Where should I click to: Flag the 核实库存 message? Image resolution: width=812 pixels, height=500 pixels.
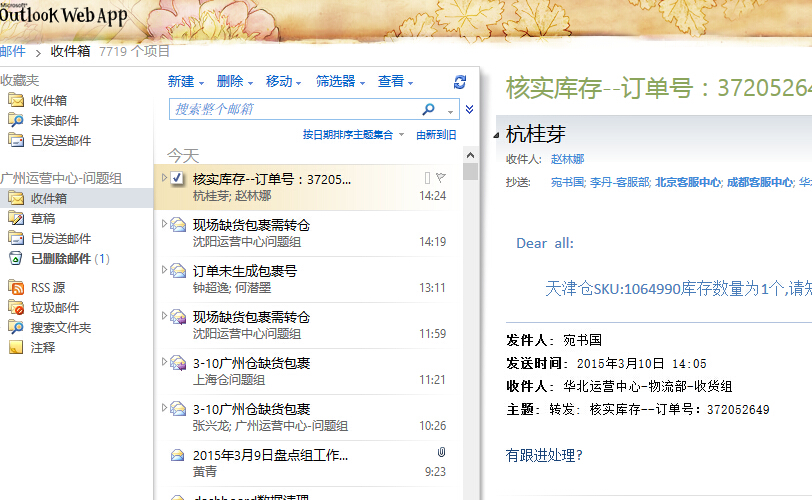click(x=441, y=178)
